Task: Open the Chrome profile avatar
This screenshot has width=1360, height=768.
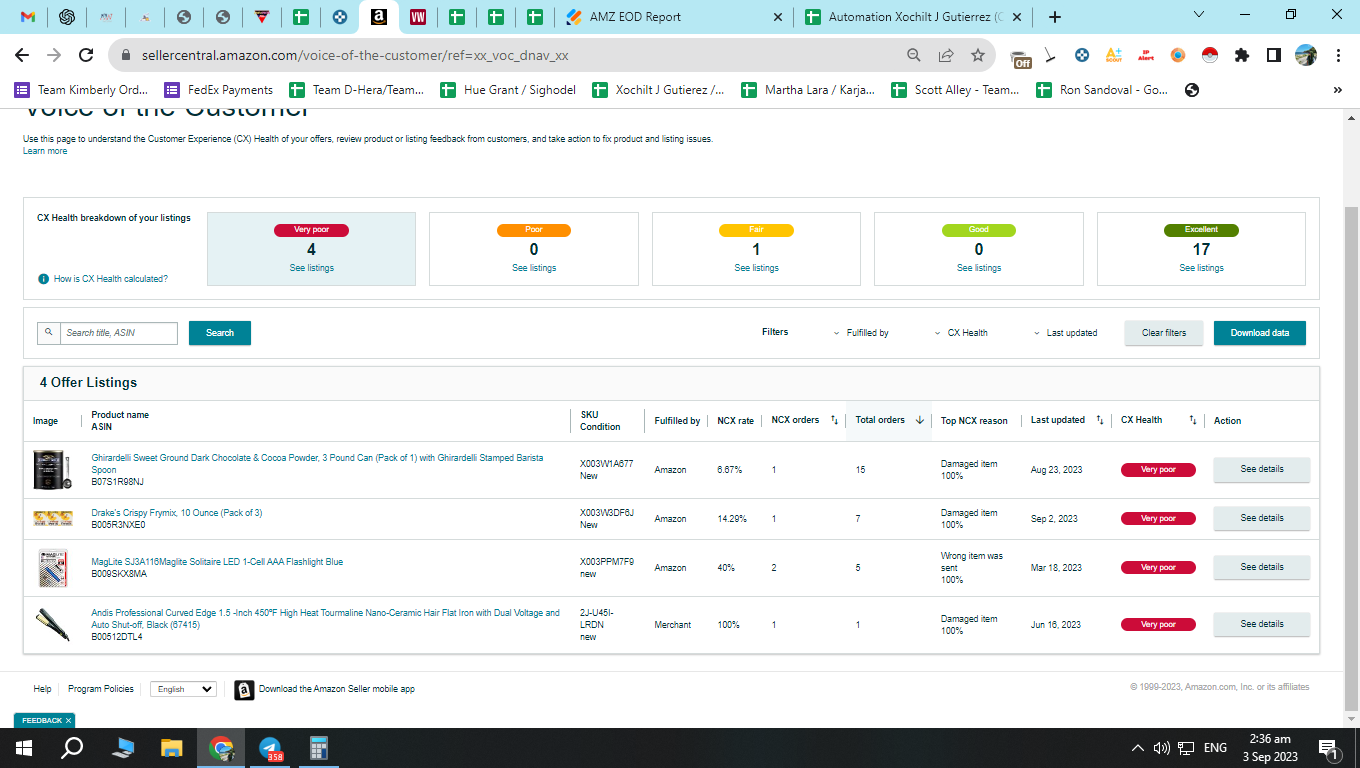Action: coord(1306,55)
